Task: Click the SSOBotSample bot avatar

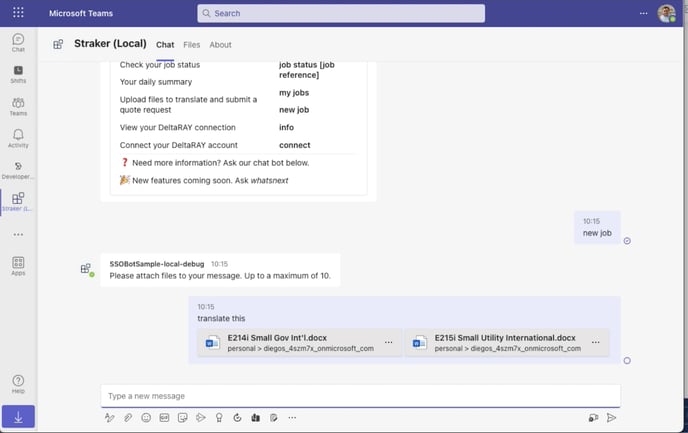Action: click(86, 269)
